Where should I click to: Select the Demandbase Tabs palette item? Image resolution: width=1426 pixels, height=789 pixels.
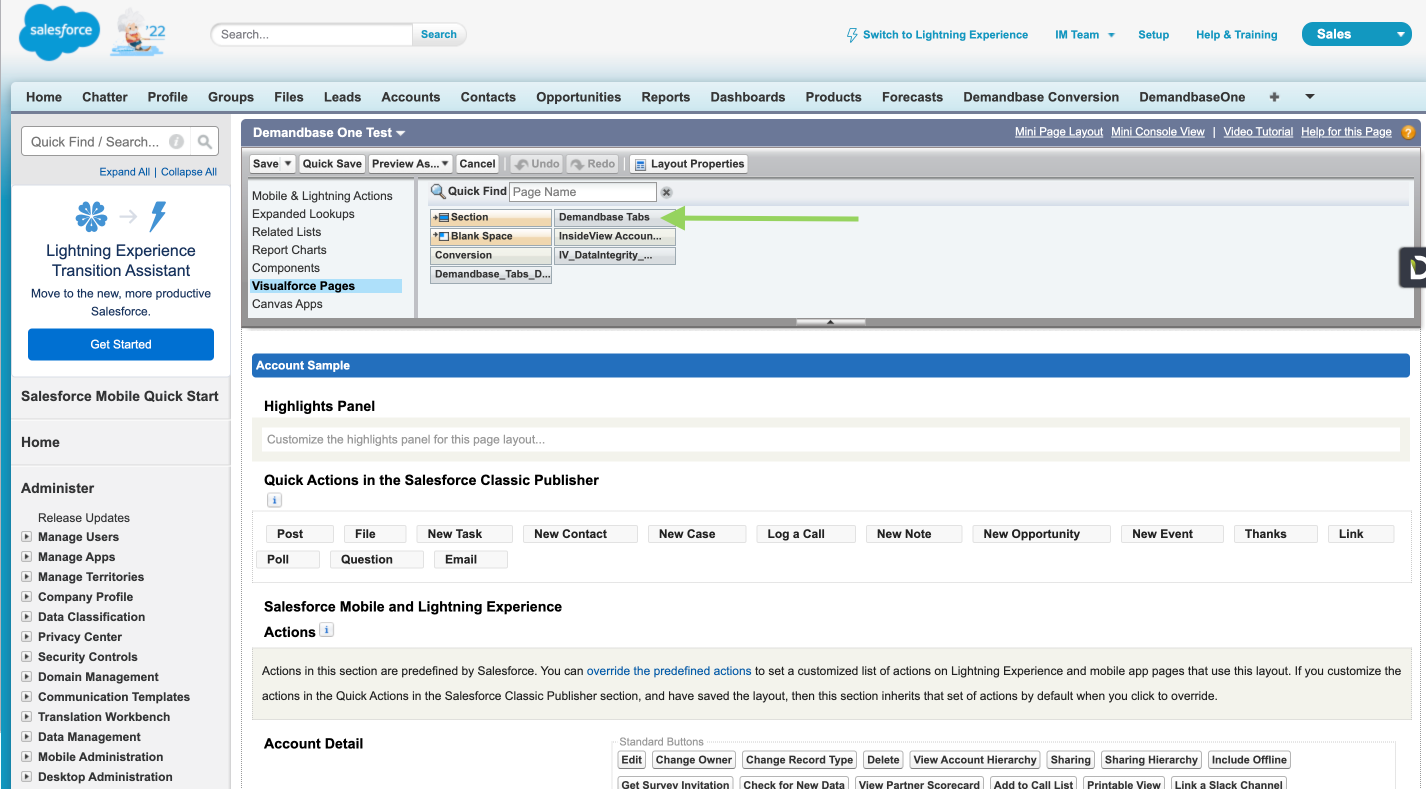[x=615, y=217]
